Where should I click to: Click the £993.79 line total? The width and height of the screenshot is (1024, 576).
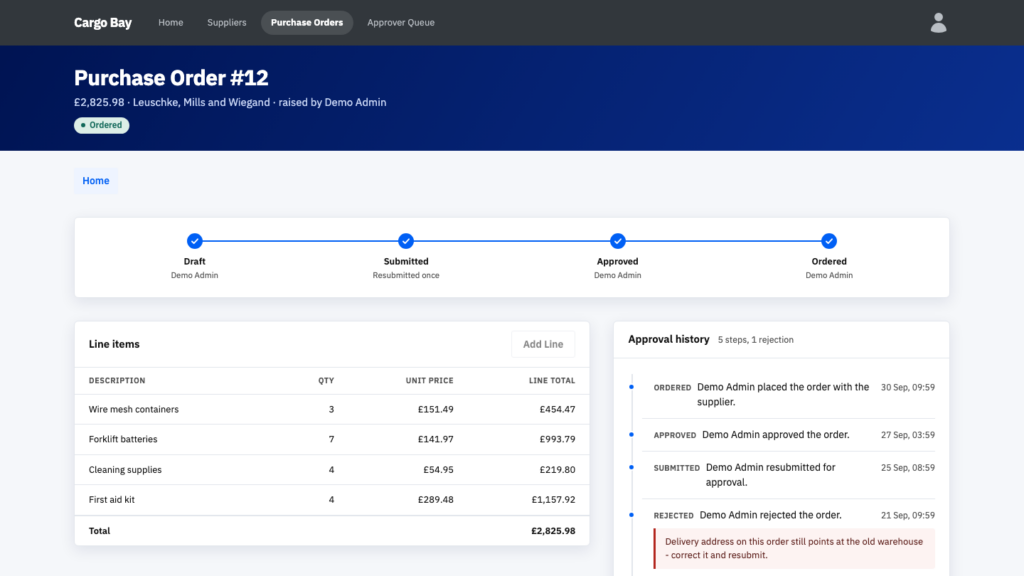(x=557, y=440)
